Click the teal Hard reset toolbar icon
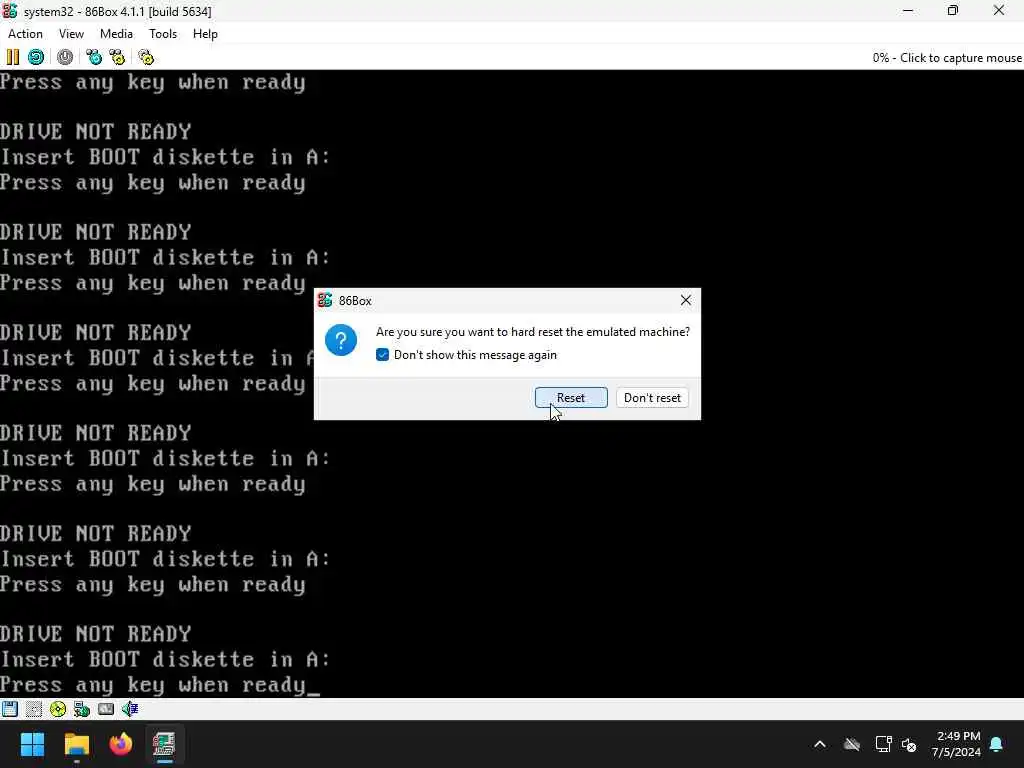 click(36, 57)
